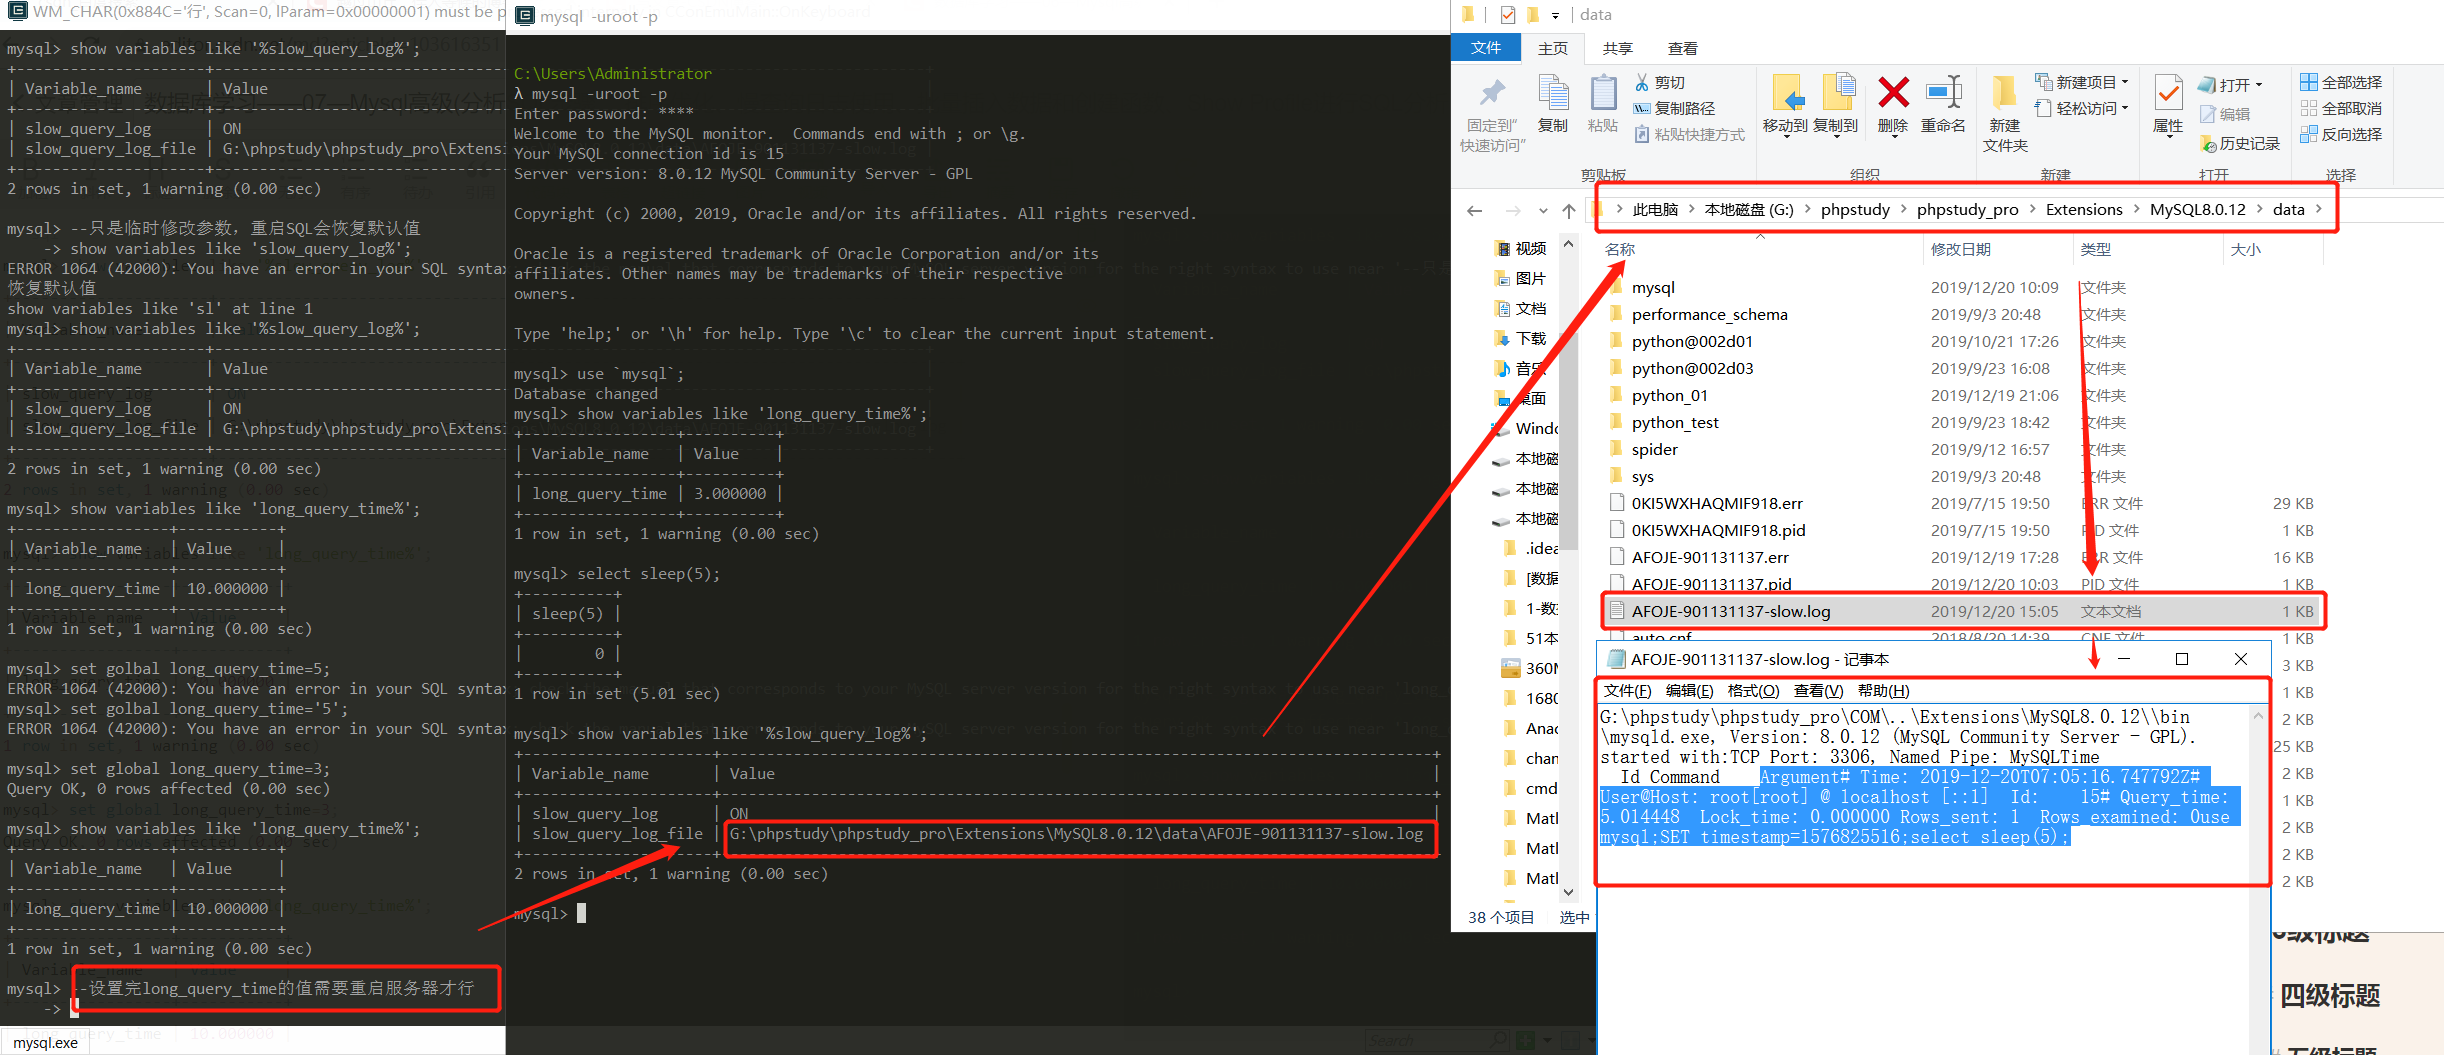2444x1055 pixels.
Task: Open Properties (属性) icon
Action: (2168, 94)
